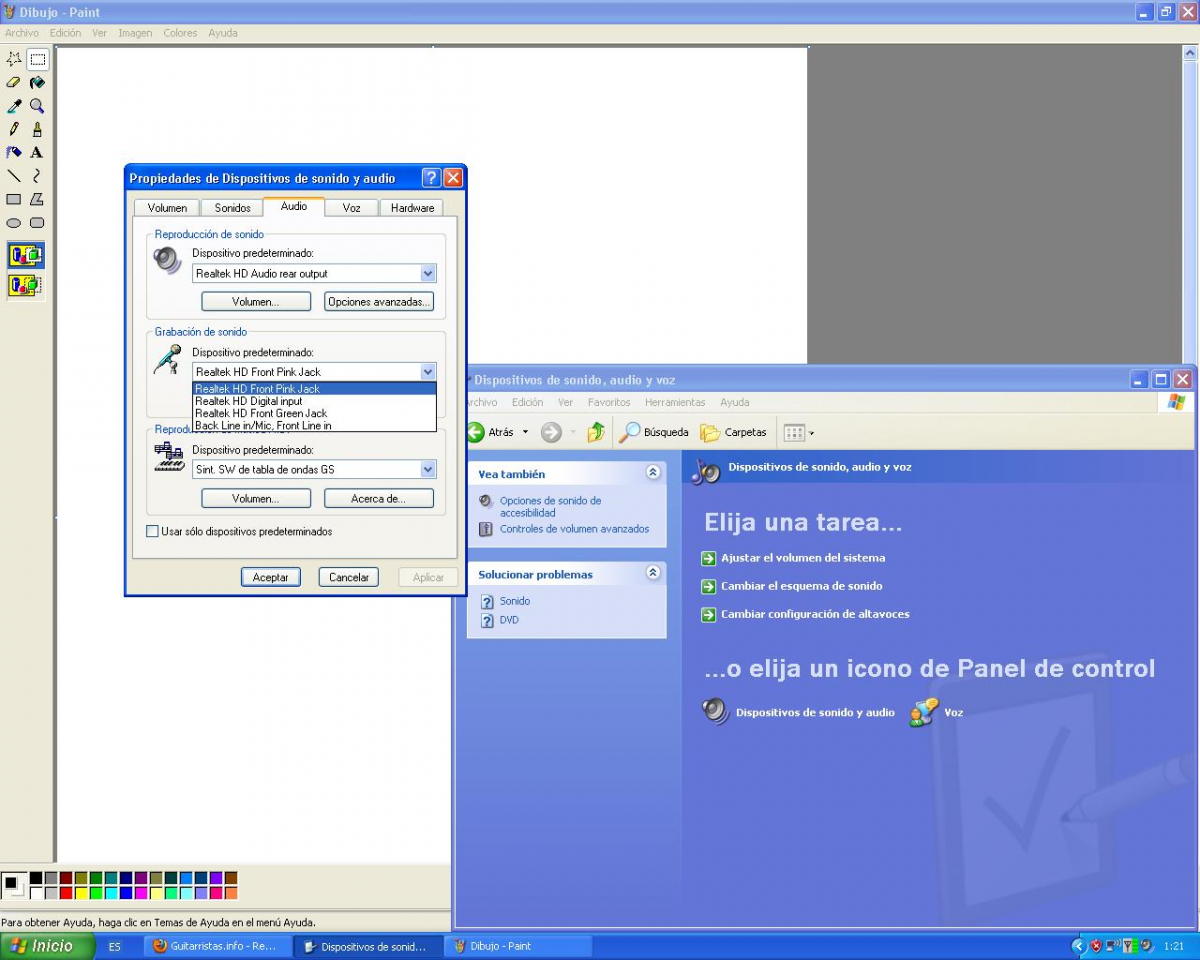Open the sound playback device dropdown

(x=428, y=273)
